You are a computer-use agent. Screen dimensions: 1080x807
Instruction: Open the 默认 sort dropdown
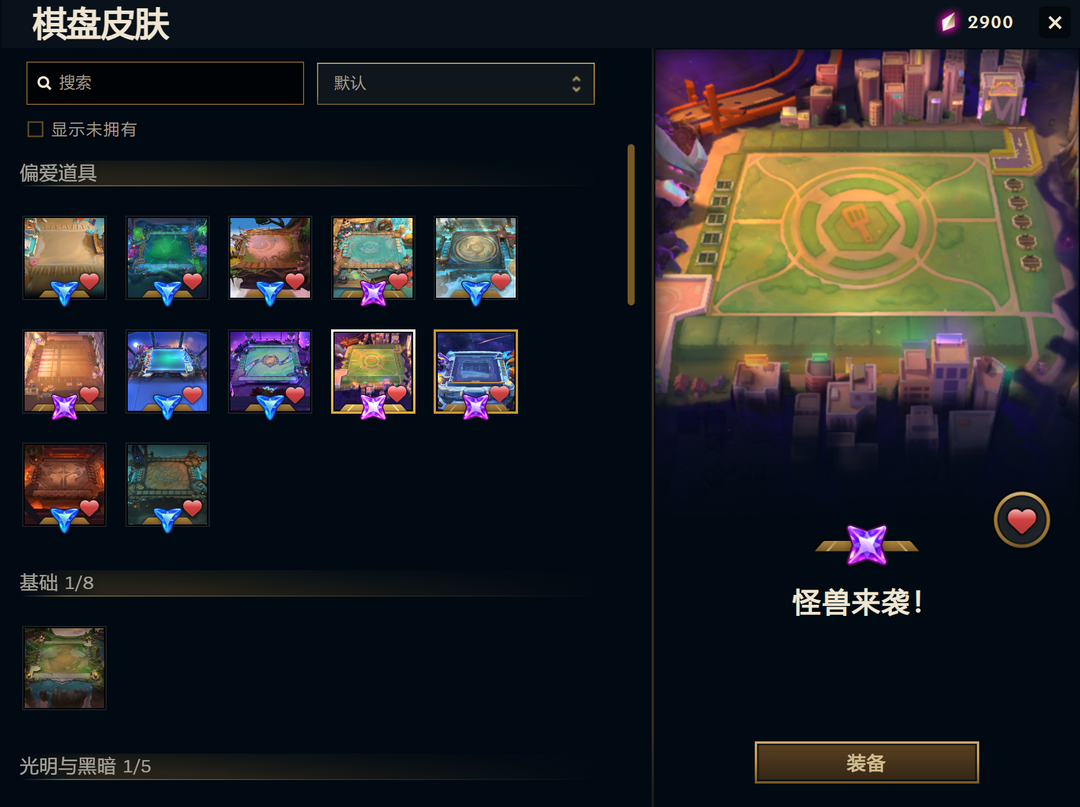click(455, 83)
